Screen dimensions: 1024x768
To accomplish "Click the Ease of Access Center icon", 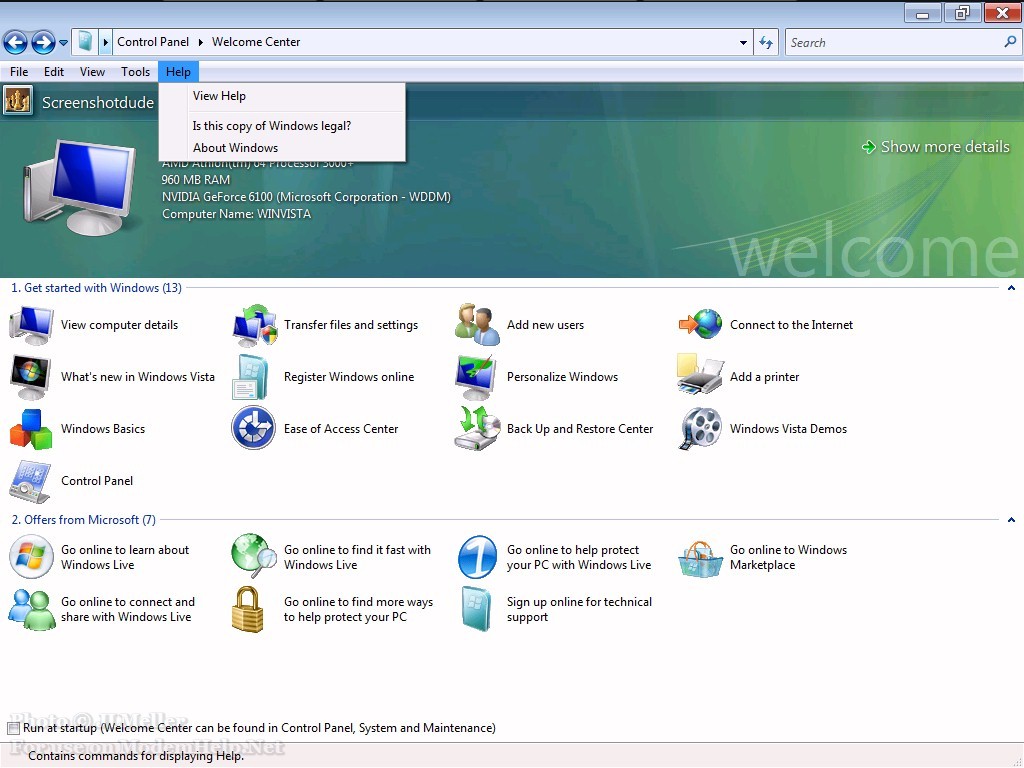I will pos(253,428).
